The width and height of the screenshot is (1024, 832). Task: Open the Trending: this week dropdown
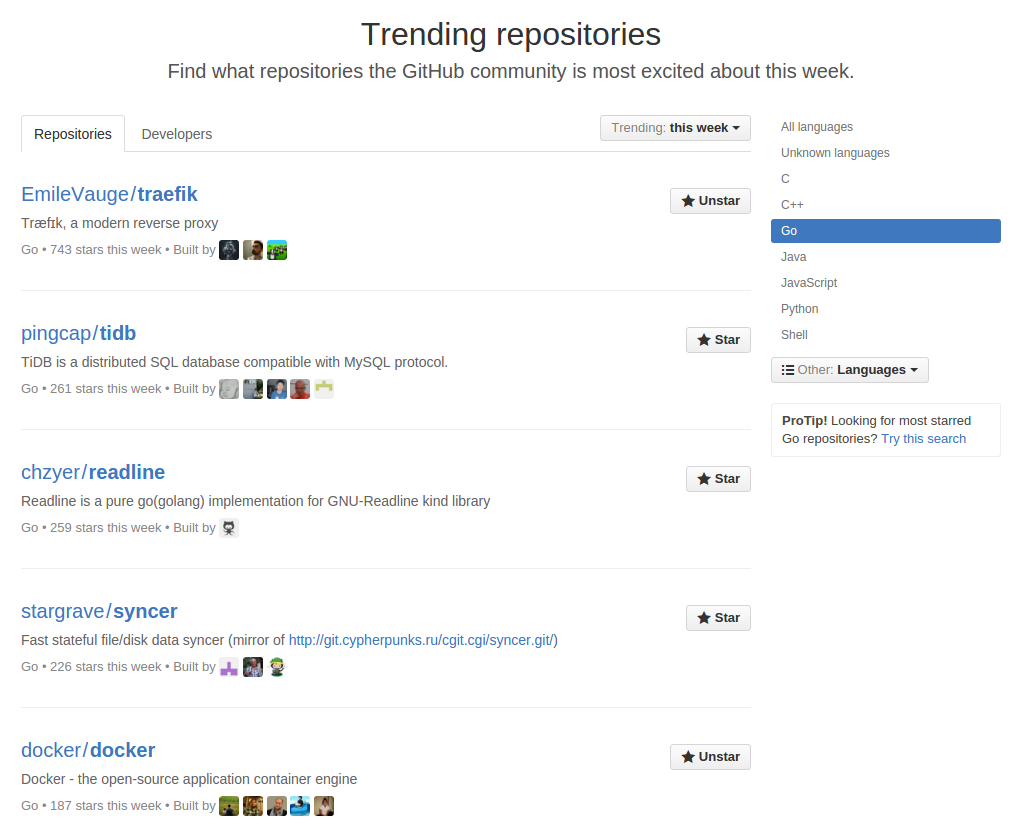coord(675,127)
